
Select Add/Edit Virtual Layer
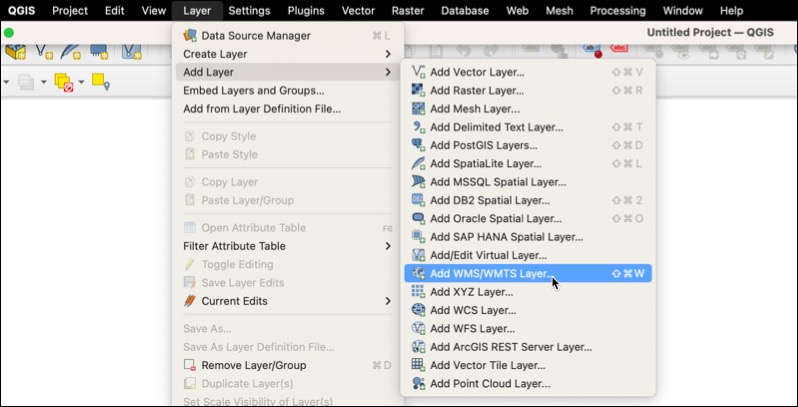coord(528,255)
